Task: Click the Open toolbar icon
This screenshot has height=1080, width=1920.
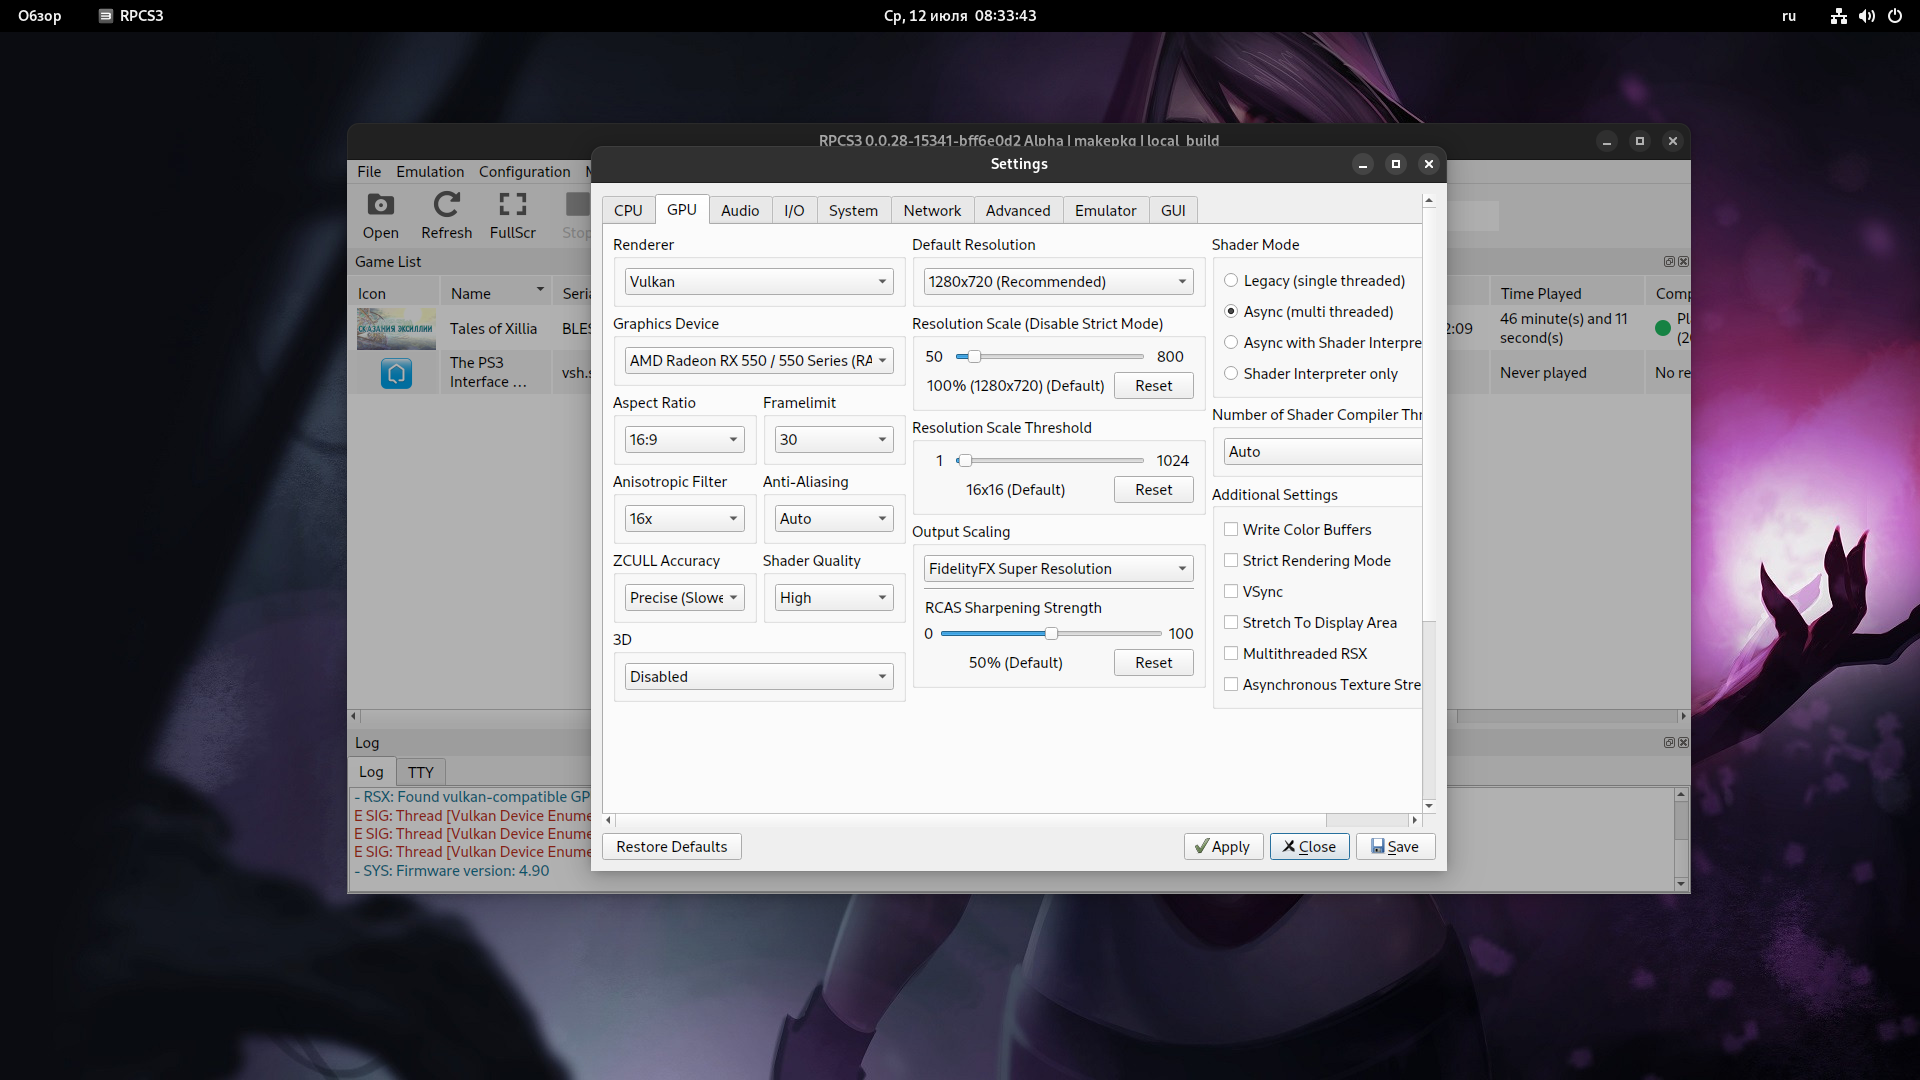Action: pyautogui.click(x=380, y=215)
